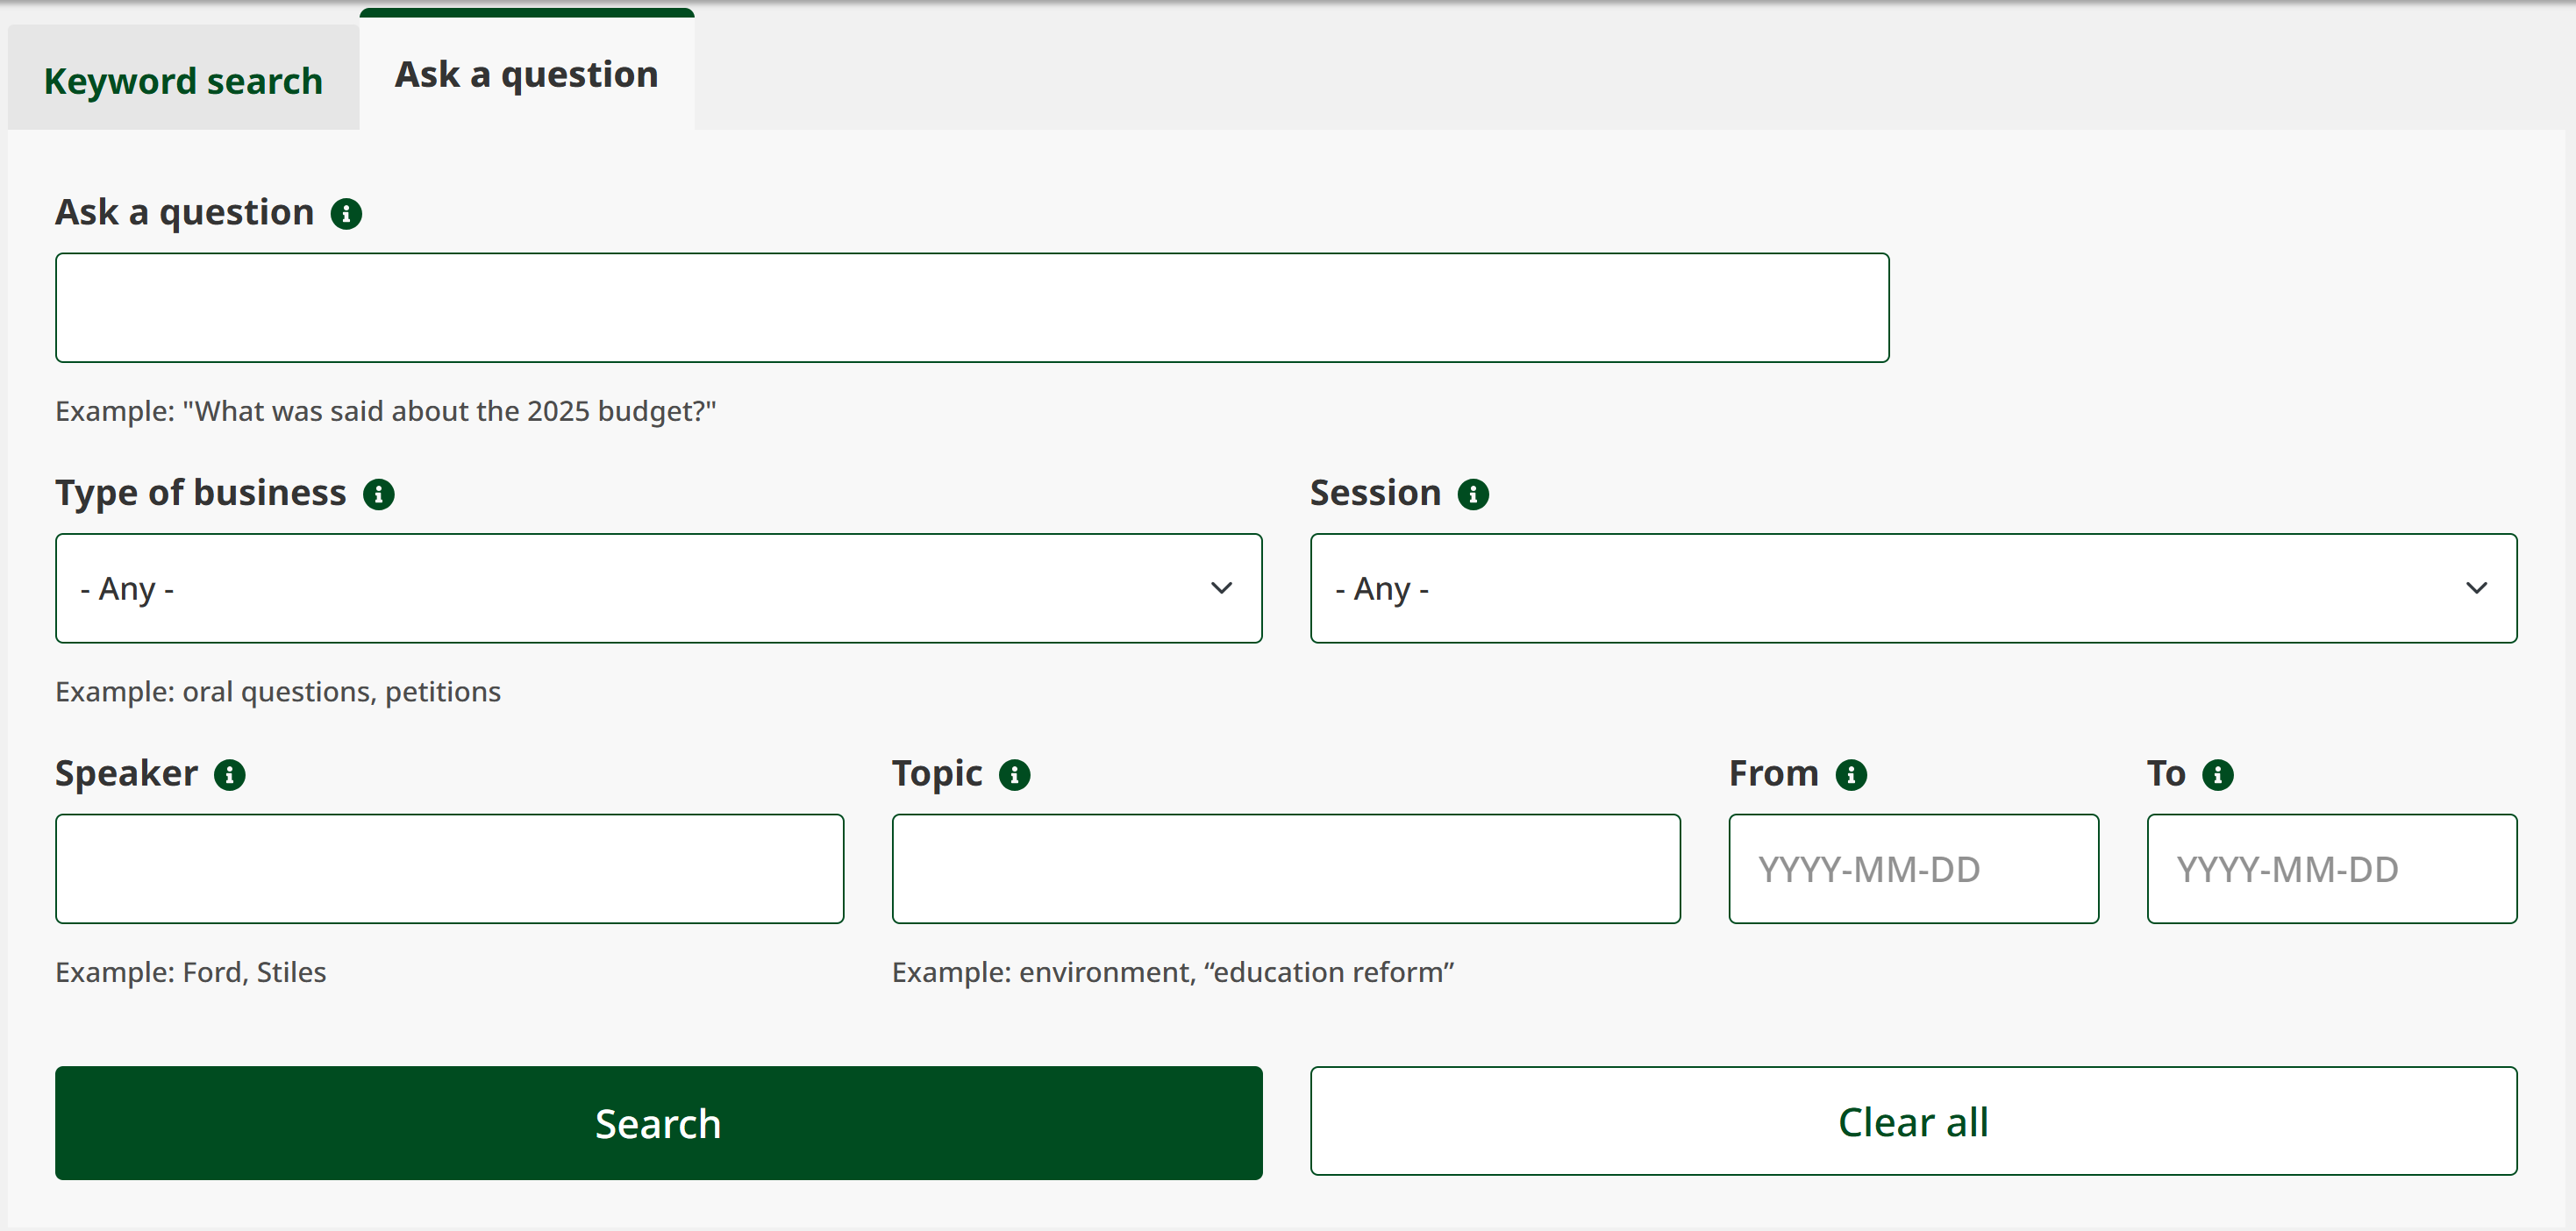Select the Ask a question tab

[525, 74]
